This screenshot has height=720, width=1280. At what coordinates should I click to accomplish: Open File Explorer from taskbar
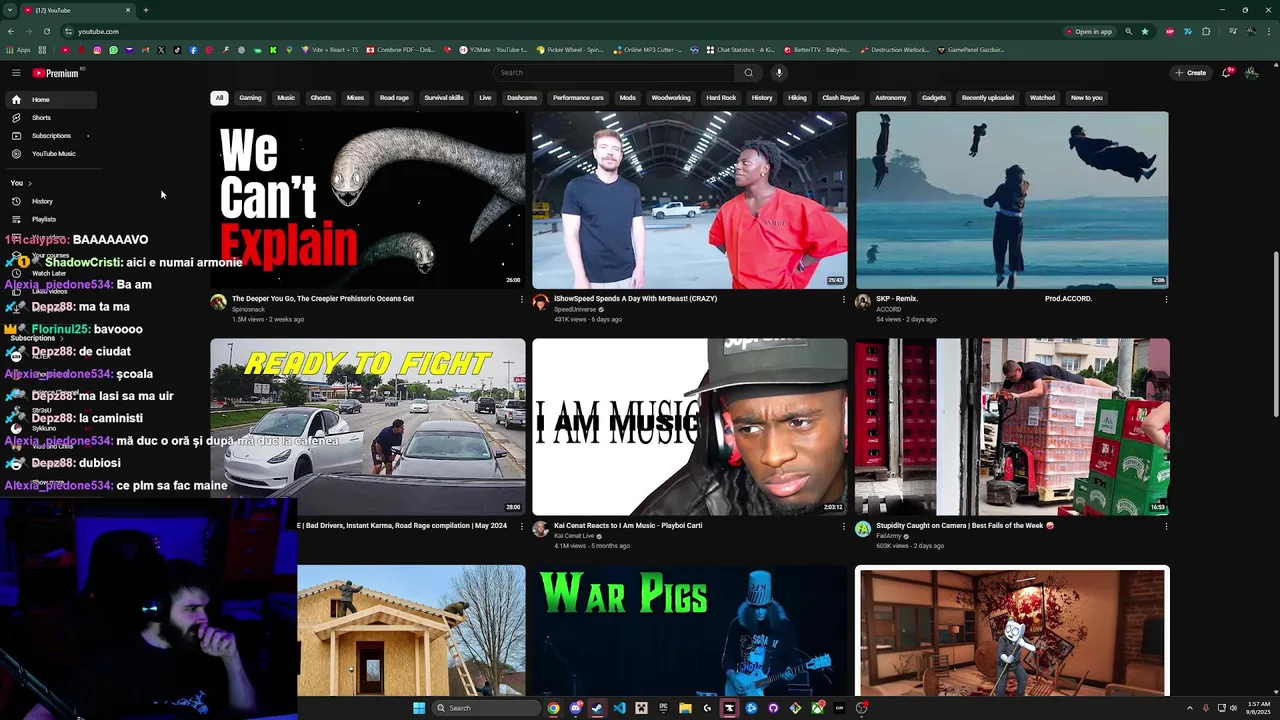coord(685,708)
